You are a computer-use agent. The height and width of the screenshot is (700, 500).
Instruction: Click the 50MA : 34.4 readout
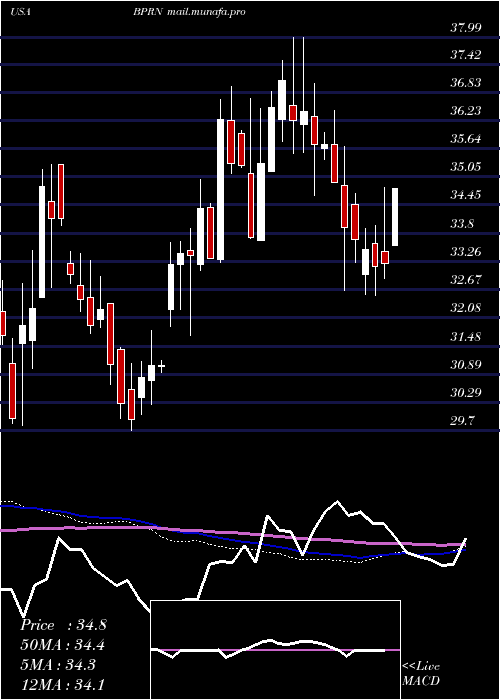[63, 645]
